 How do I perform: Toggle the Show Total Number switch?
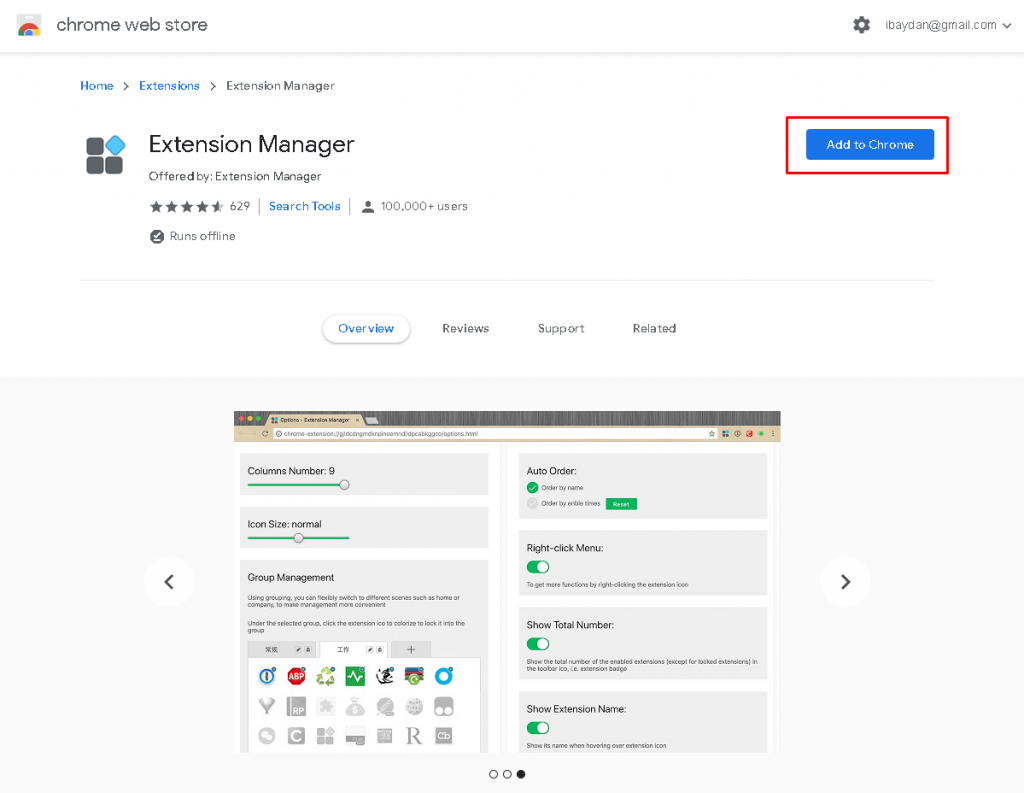tap(538, 643)
